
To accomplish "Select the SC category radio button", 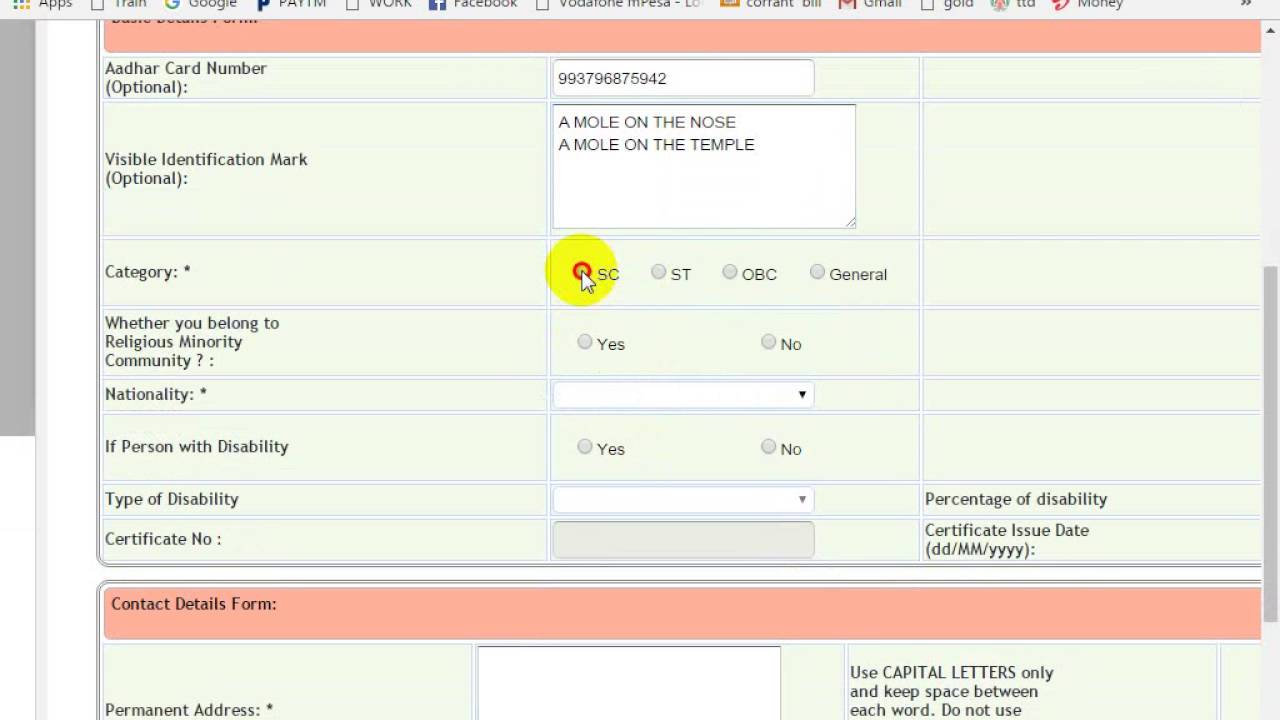I will [x=581, y=271].
